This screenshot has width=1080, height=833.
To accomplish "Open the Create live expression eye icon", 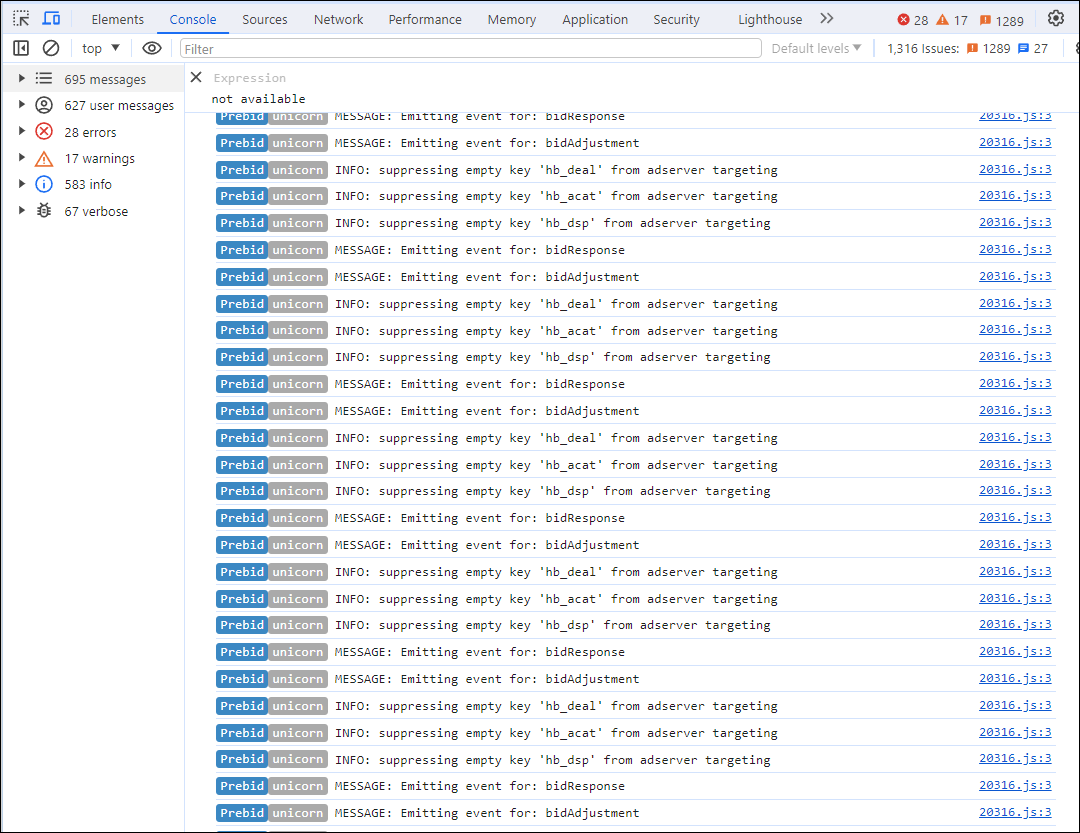I will 152,47.
